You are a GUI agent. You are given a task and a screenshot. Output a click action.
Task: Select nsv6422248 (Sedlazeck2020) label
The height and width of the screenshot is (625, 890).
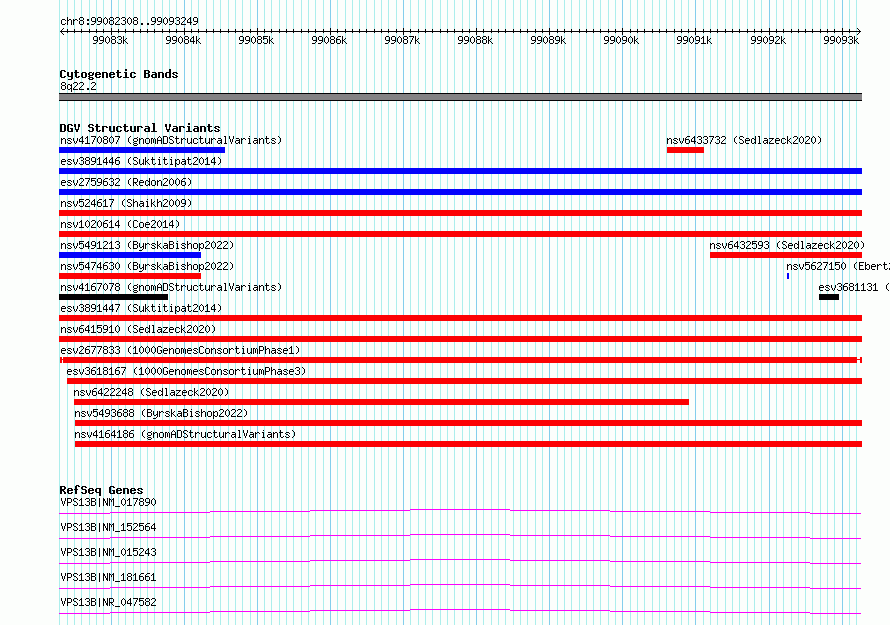click(151, 392)
